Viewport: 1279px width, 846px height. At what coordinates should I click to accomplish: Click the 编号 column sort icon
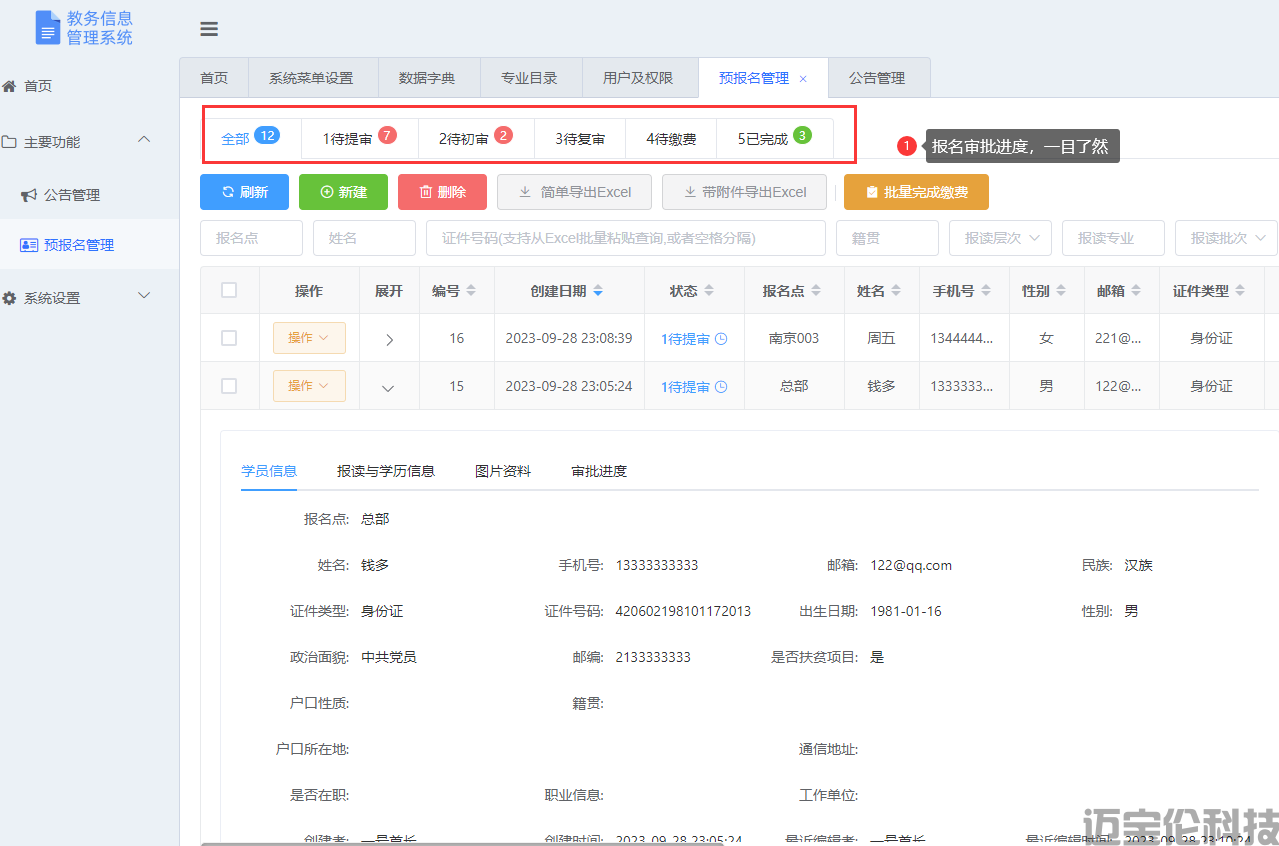472,291
